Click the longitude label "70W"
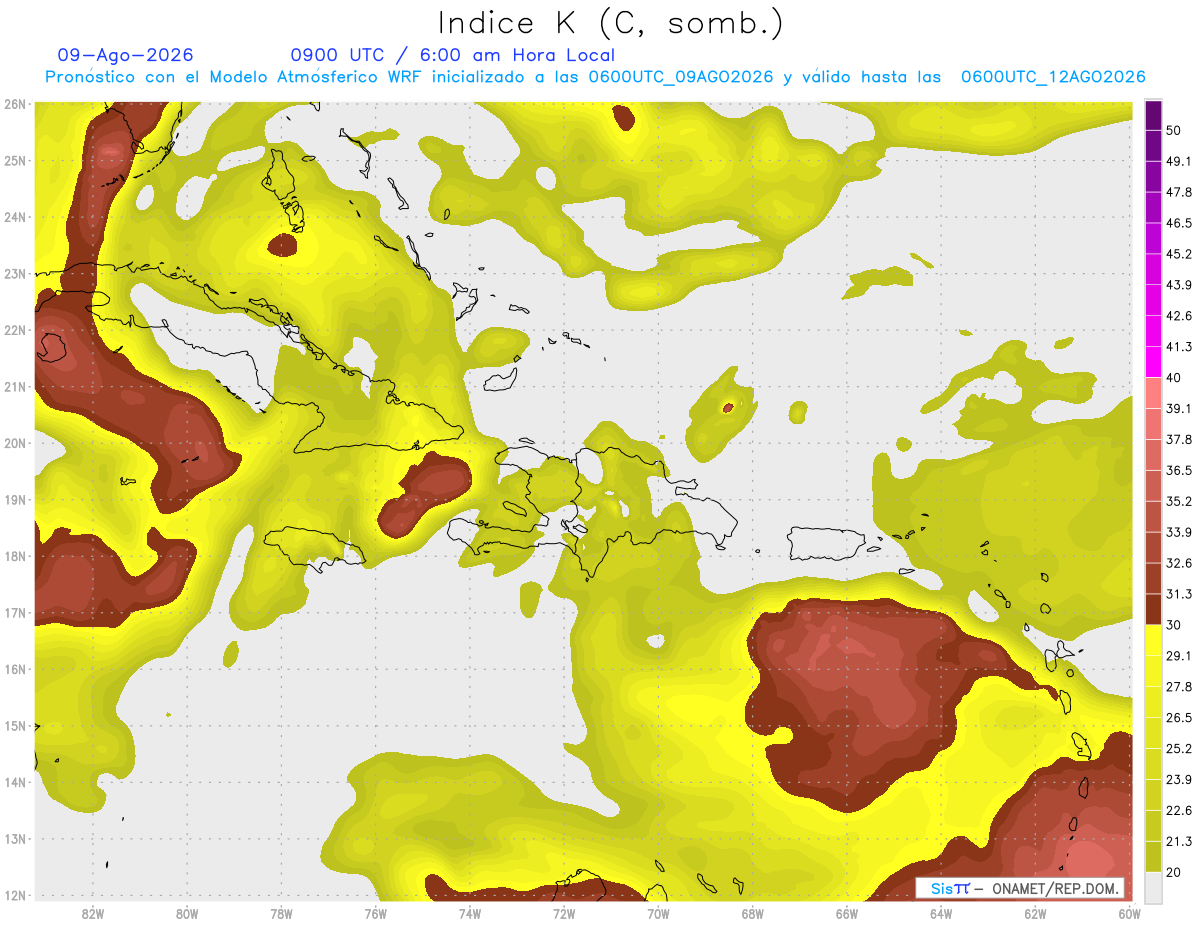Screen dimensions: 1200x927 click(658, 913)
